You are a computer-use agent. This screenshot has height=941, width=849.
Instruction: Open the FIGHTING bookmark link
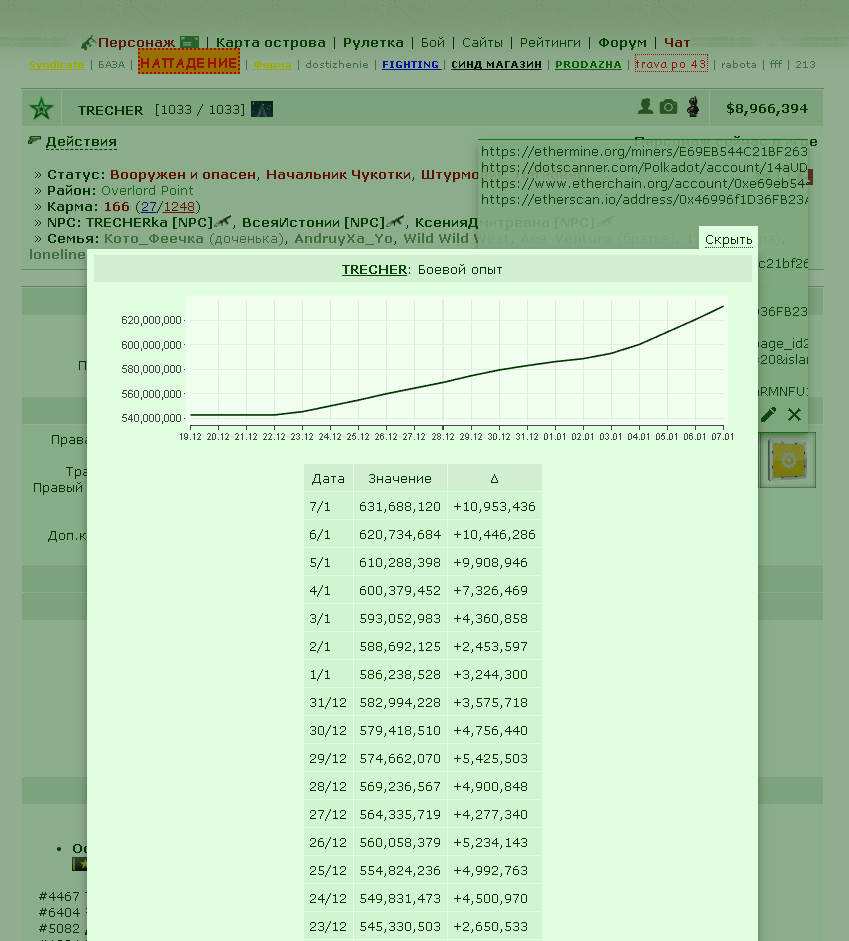coord(411,64)
